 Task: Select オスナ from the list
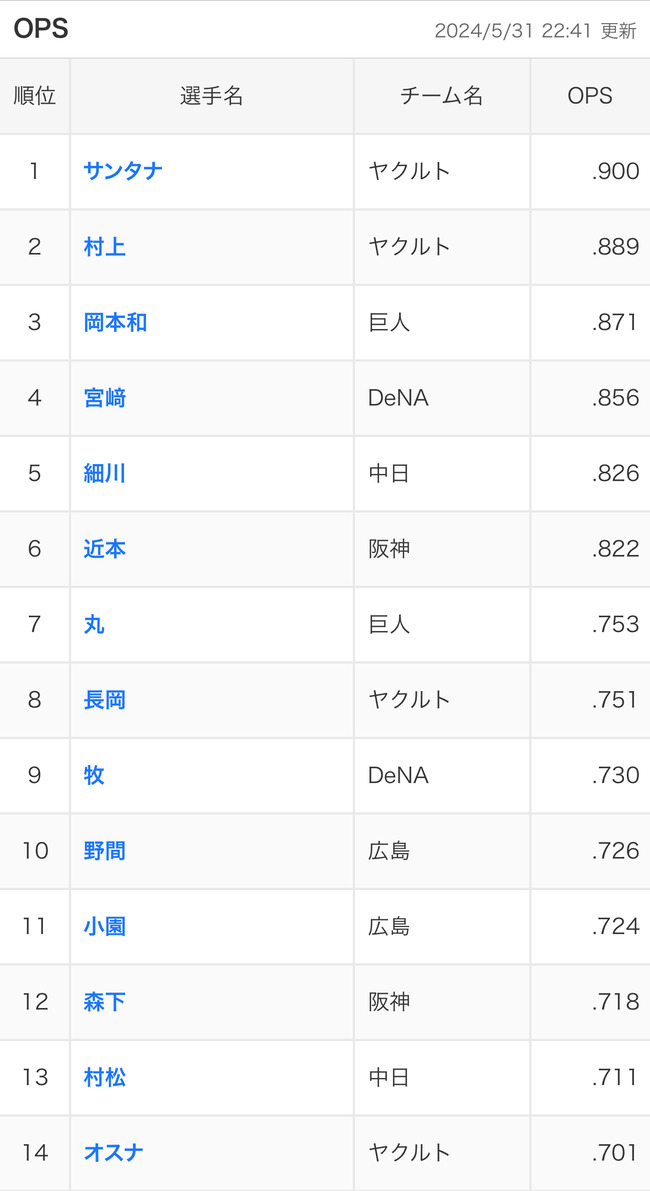tap(113, 1153)
